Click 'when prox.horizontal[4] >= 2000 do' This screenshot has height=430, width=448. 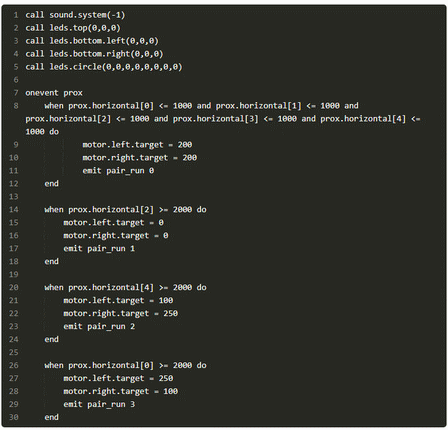tap(125, 288)
